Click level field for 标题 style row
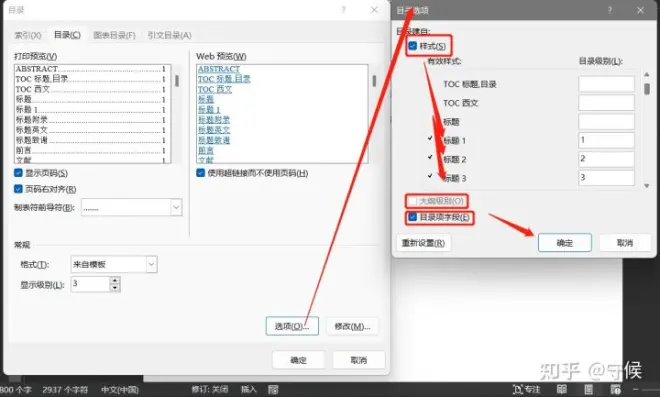The height and width of the screenshot is (397, 660). click(x=607, y=122)
